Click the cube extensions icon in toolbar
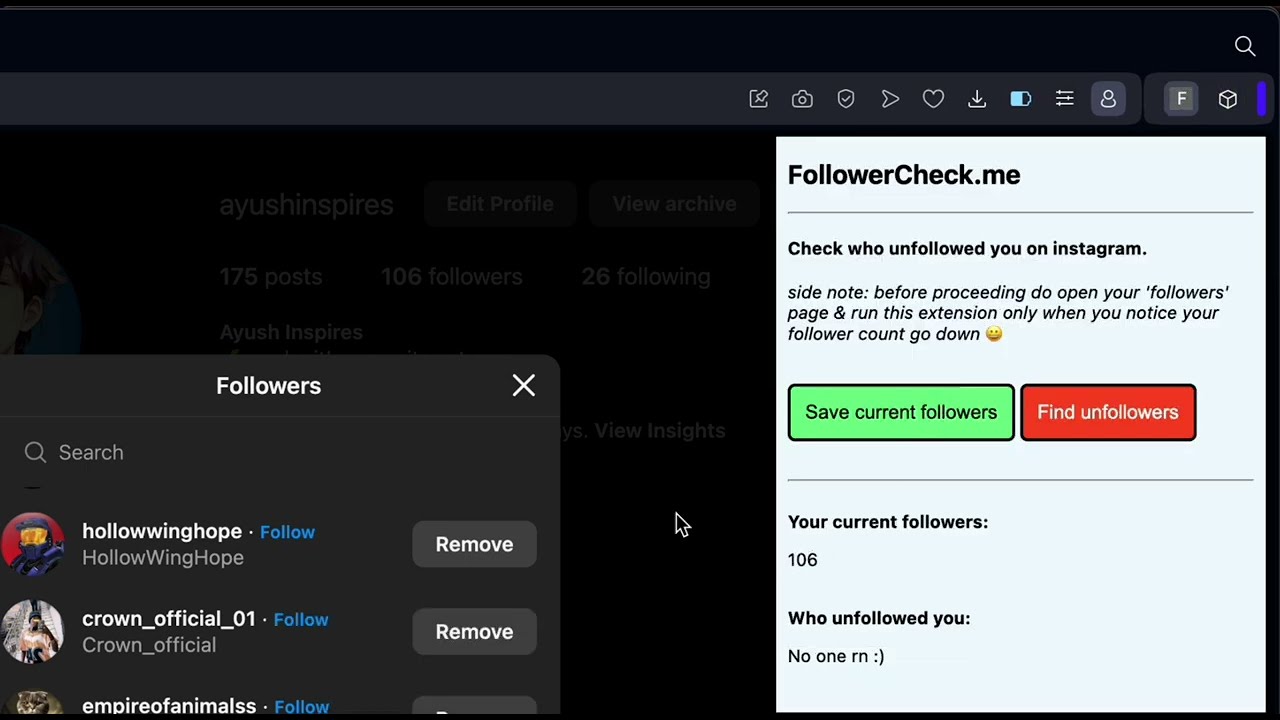Image resolution: width=1280 pixels, height=720 pixels. [1228, 99]
